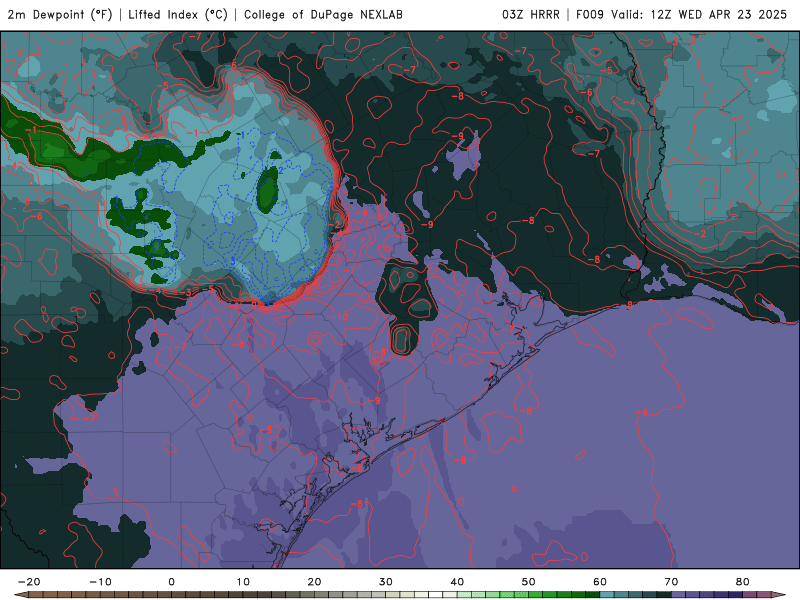Click the -20 label on the color scale
Screen dimensions: 800x600
(x=29, y=582)
